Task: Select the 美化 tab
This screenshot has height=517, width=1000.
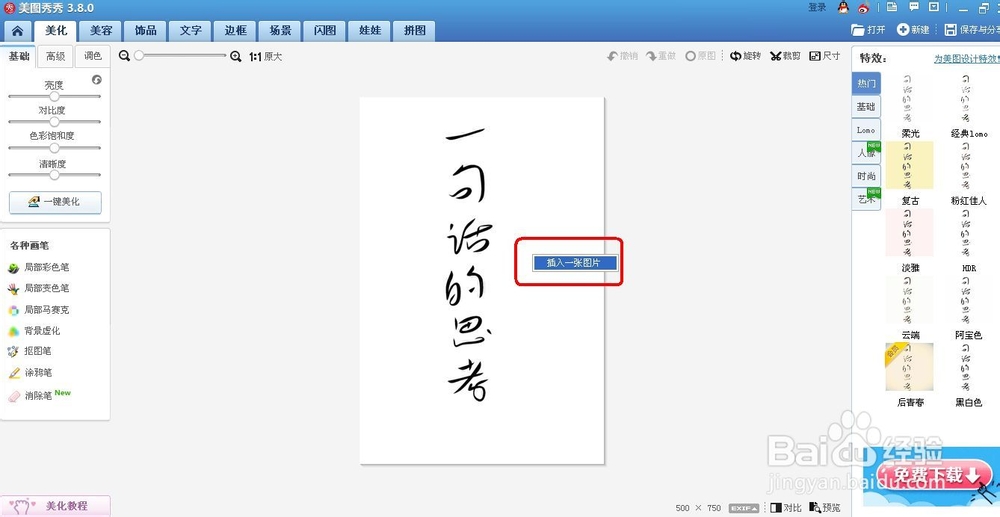Action: pos(55,31)
